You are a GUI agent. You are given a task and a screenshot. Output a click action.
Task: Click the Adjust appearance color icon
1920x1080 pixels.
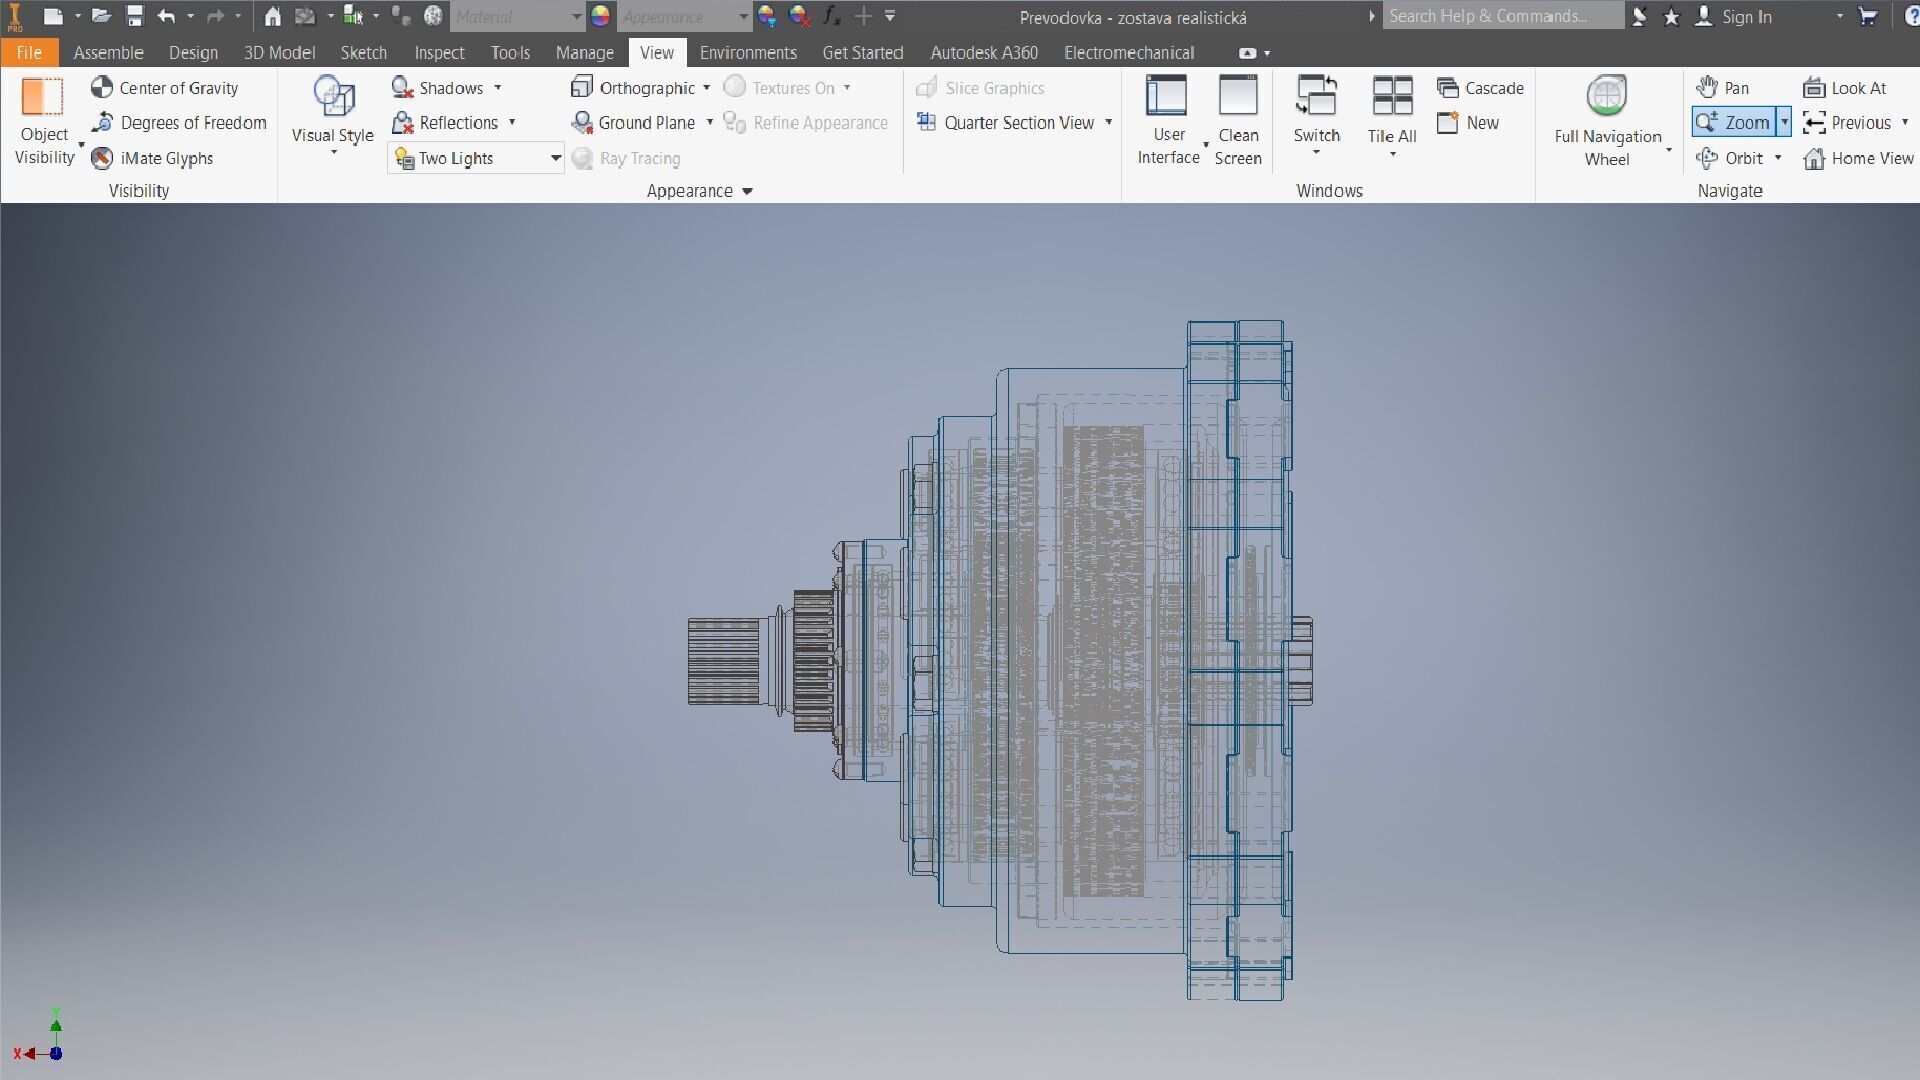coord(766,16)
